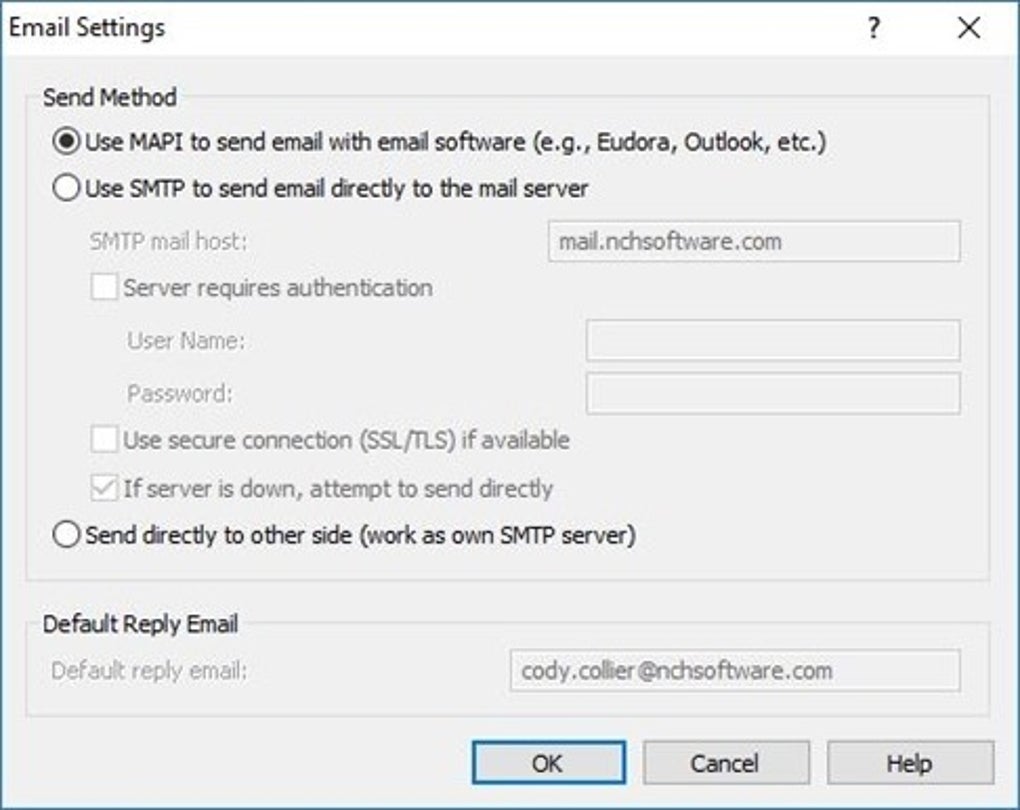The image size is (1020, 810).
Task: Open Help from the dialog buttons
Action: pos(911,763)
